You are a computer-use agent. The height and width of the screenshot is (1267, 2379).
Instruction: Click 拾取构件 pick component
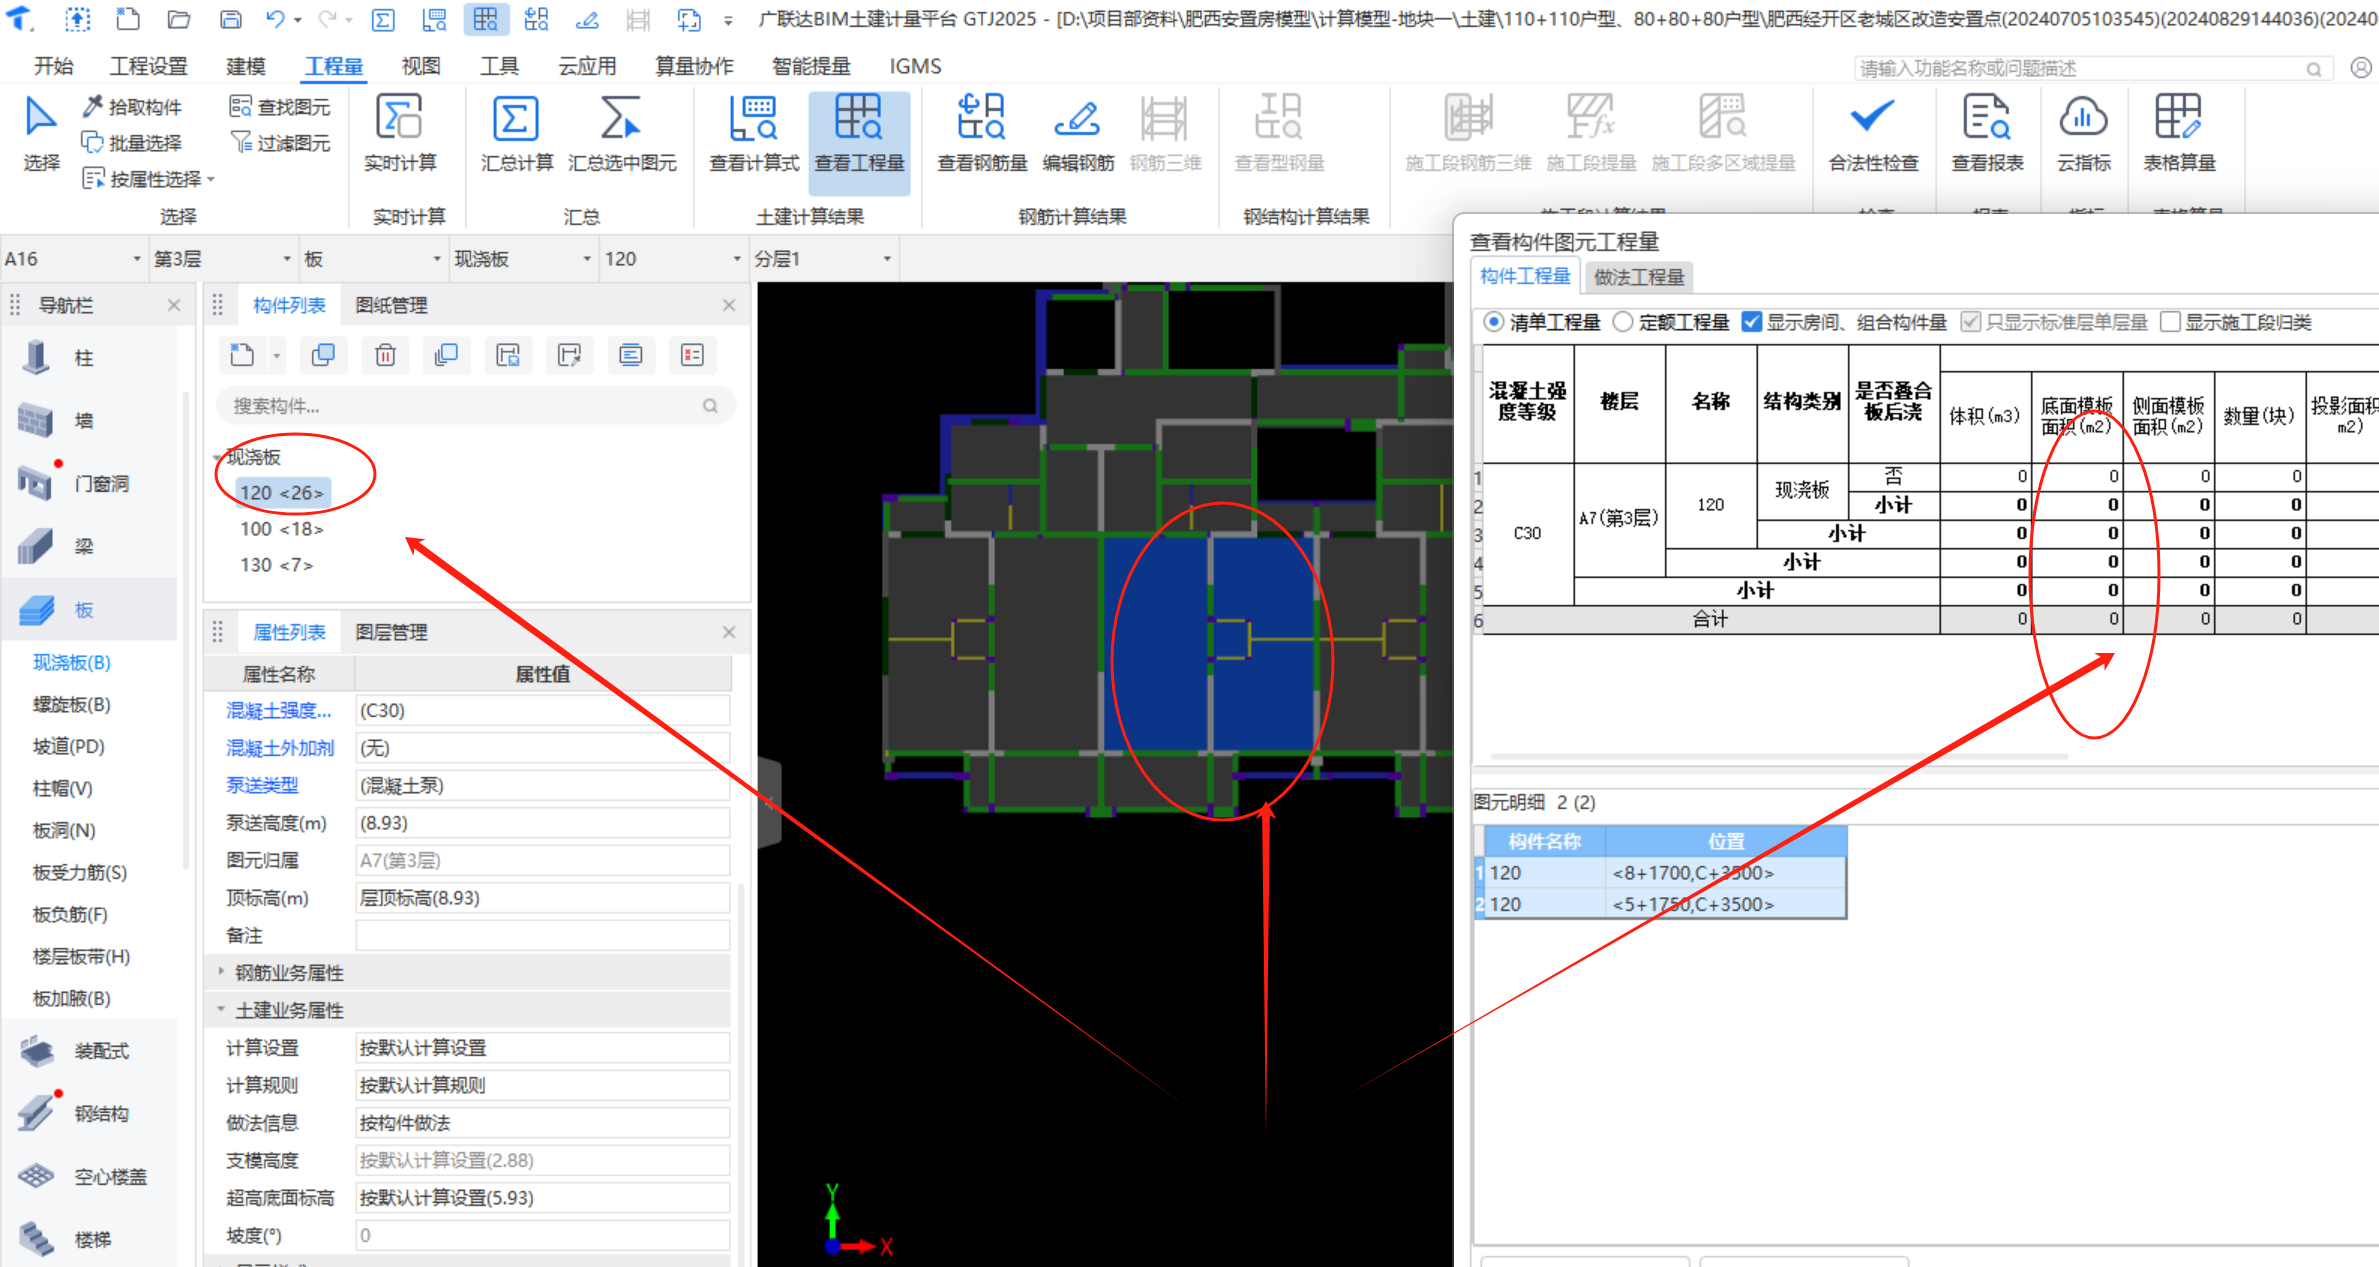pos(133,107)
